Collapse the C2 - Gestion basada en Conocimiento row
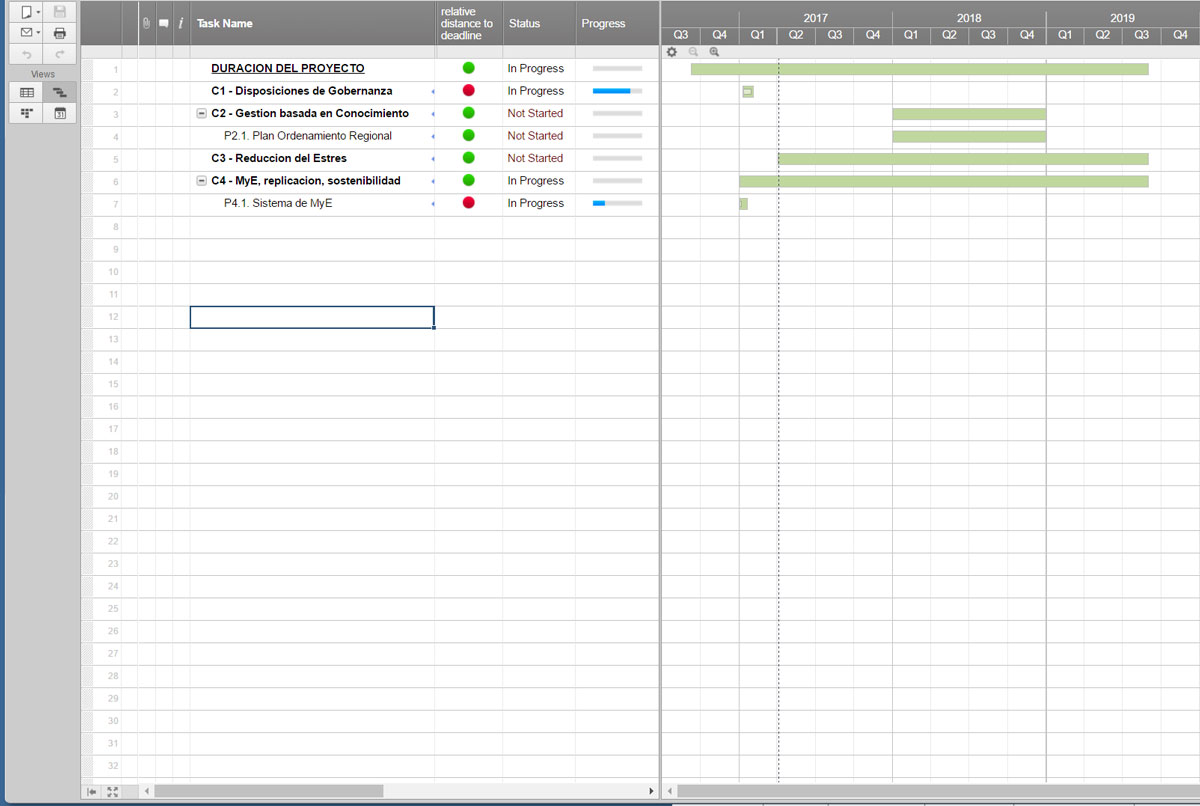This screenshot has width=1200, height=806. click(x=202, y=114)
